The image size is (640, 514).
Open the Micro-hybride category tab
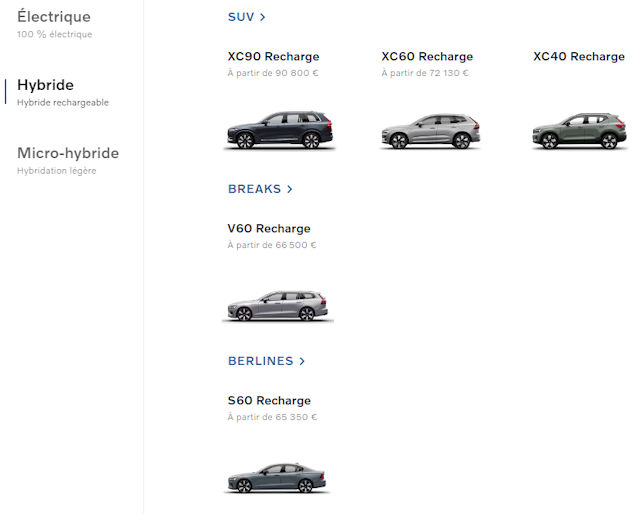point(68,153)
